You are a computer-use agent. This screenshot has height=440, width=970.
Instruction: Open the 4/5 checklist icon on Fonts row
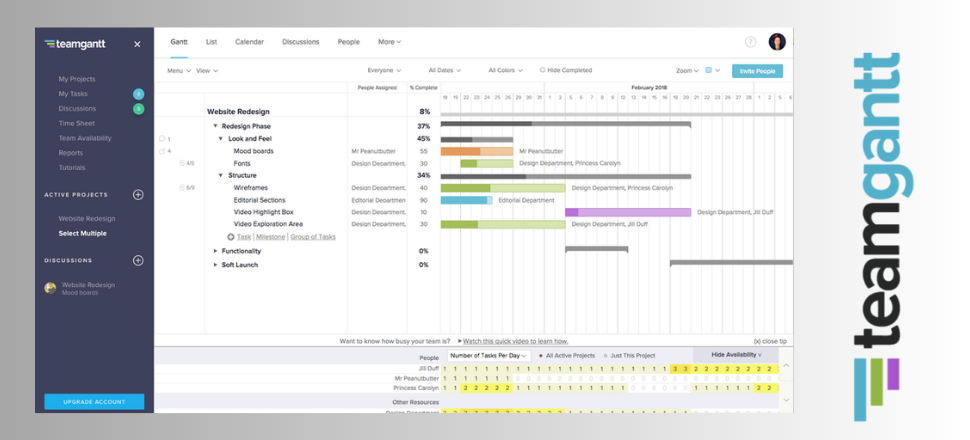(182, 163)
